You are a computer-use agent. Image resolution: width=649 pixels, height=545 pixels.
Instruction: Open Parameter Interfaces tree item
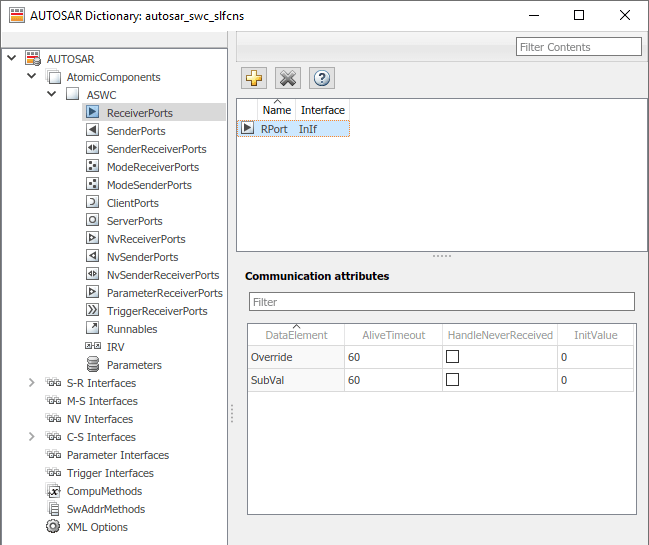click(x=118, y=455)
